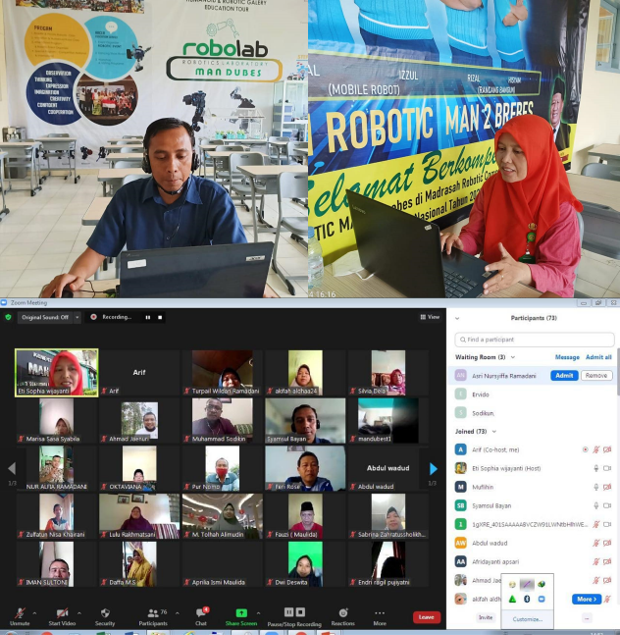Click Customize... in the tray popup
Viewport: 620px width, 635px height.
pos(527,619)
